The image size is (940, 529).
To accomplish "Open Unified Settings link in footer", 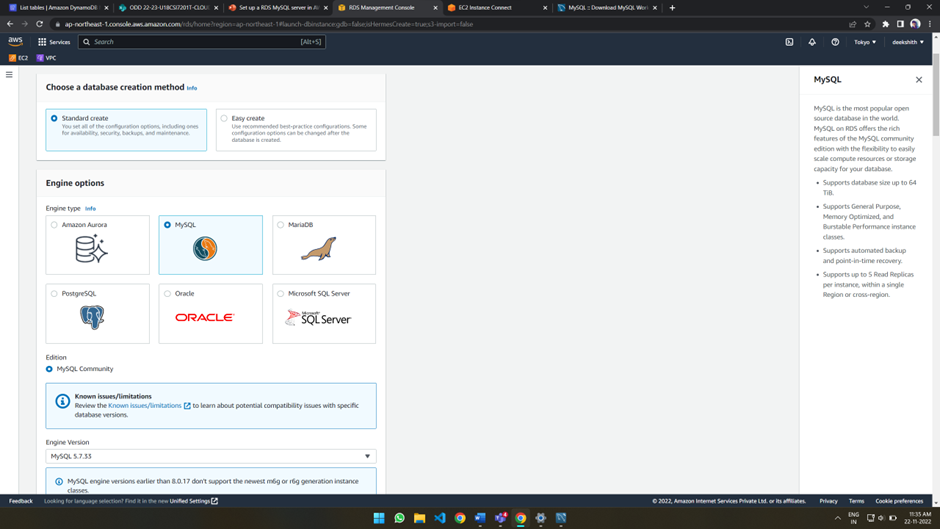I will pyautogui.click(x=193, y=501).
